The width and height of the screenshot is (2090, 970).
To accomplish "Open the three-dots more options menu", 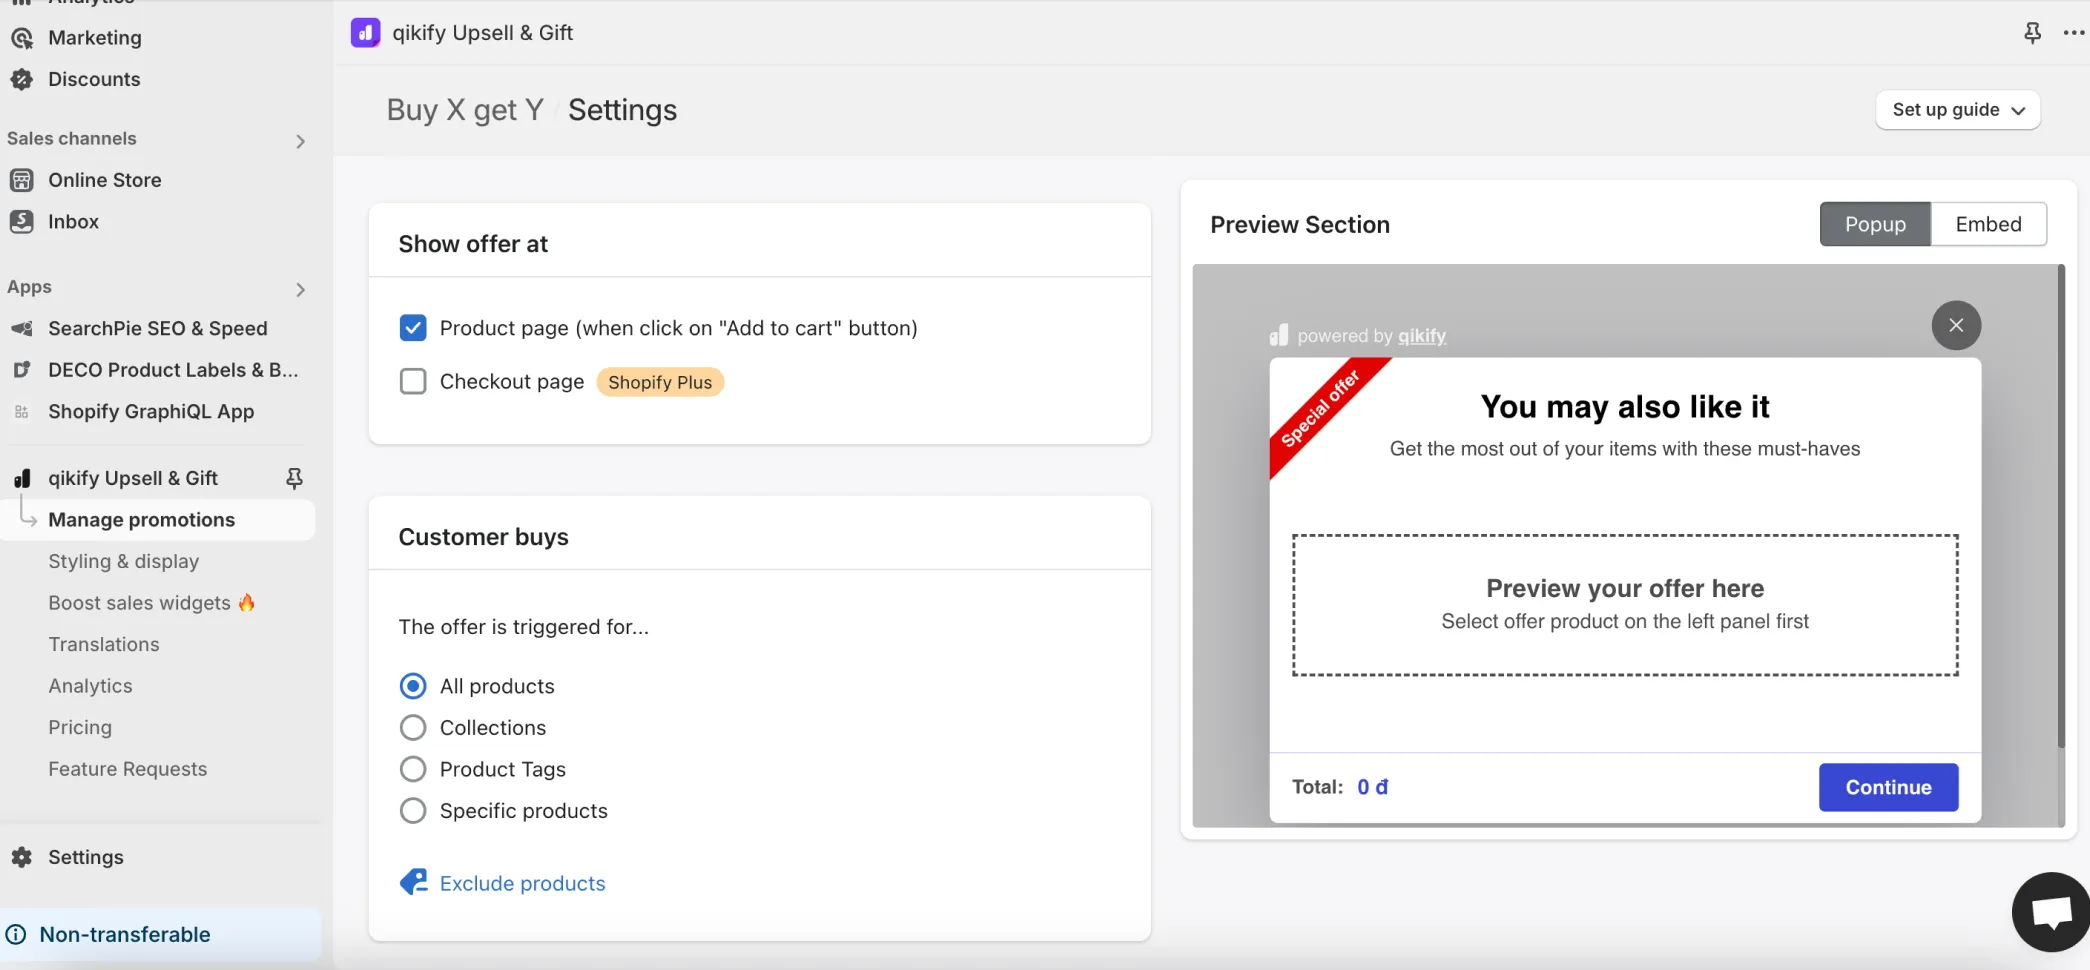I will click(2074, 33).
